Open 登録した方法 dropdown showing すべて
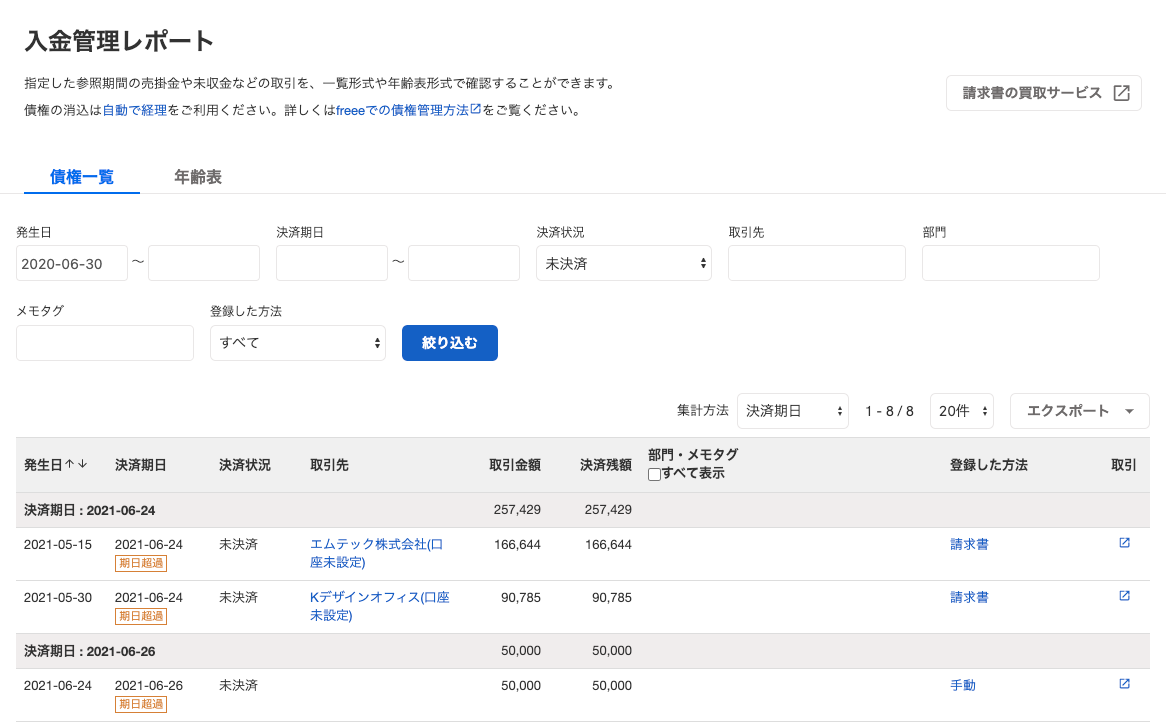 point(297,343)
